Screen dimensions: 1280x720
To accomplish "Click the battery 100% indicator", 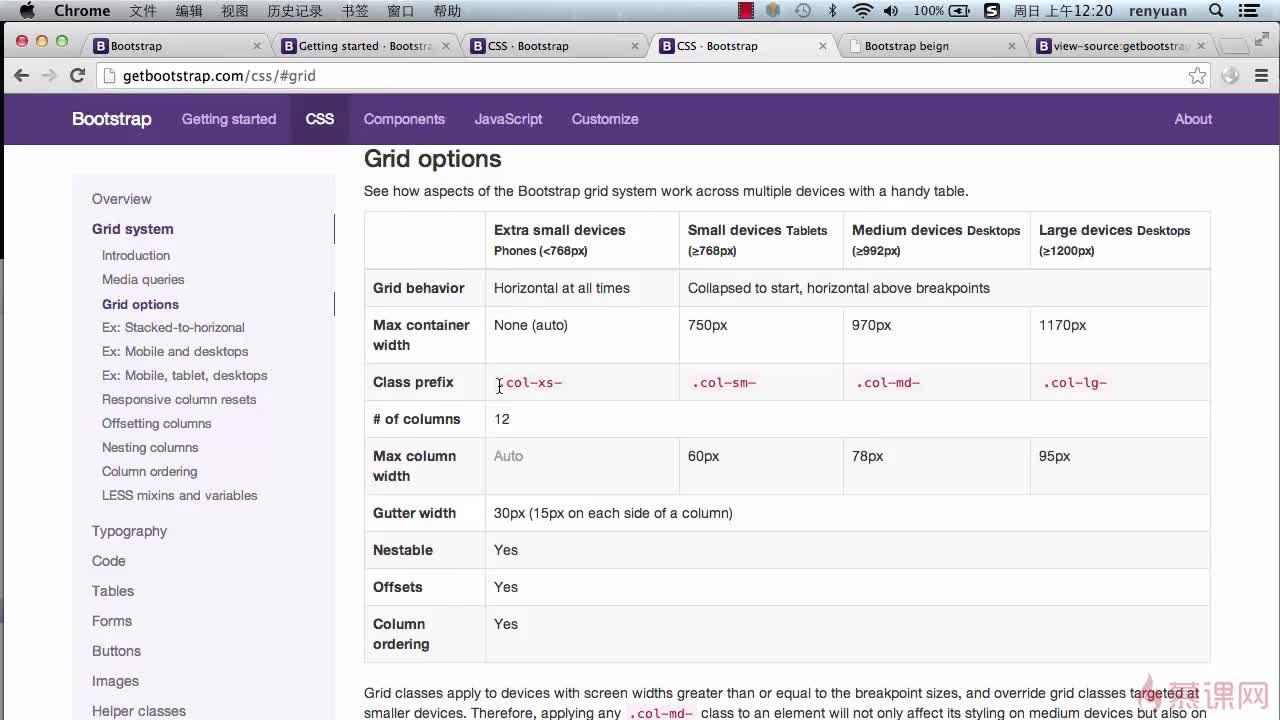I will tap(942, 11).
